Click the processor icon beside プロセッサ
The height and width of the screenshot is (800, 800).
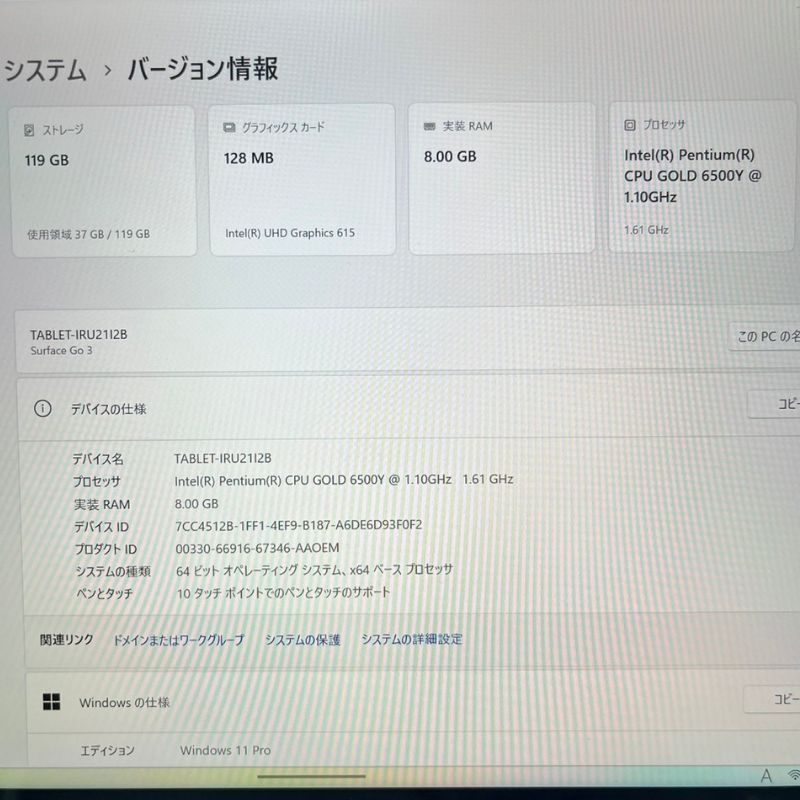click(x=630, y=125)
